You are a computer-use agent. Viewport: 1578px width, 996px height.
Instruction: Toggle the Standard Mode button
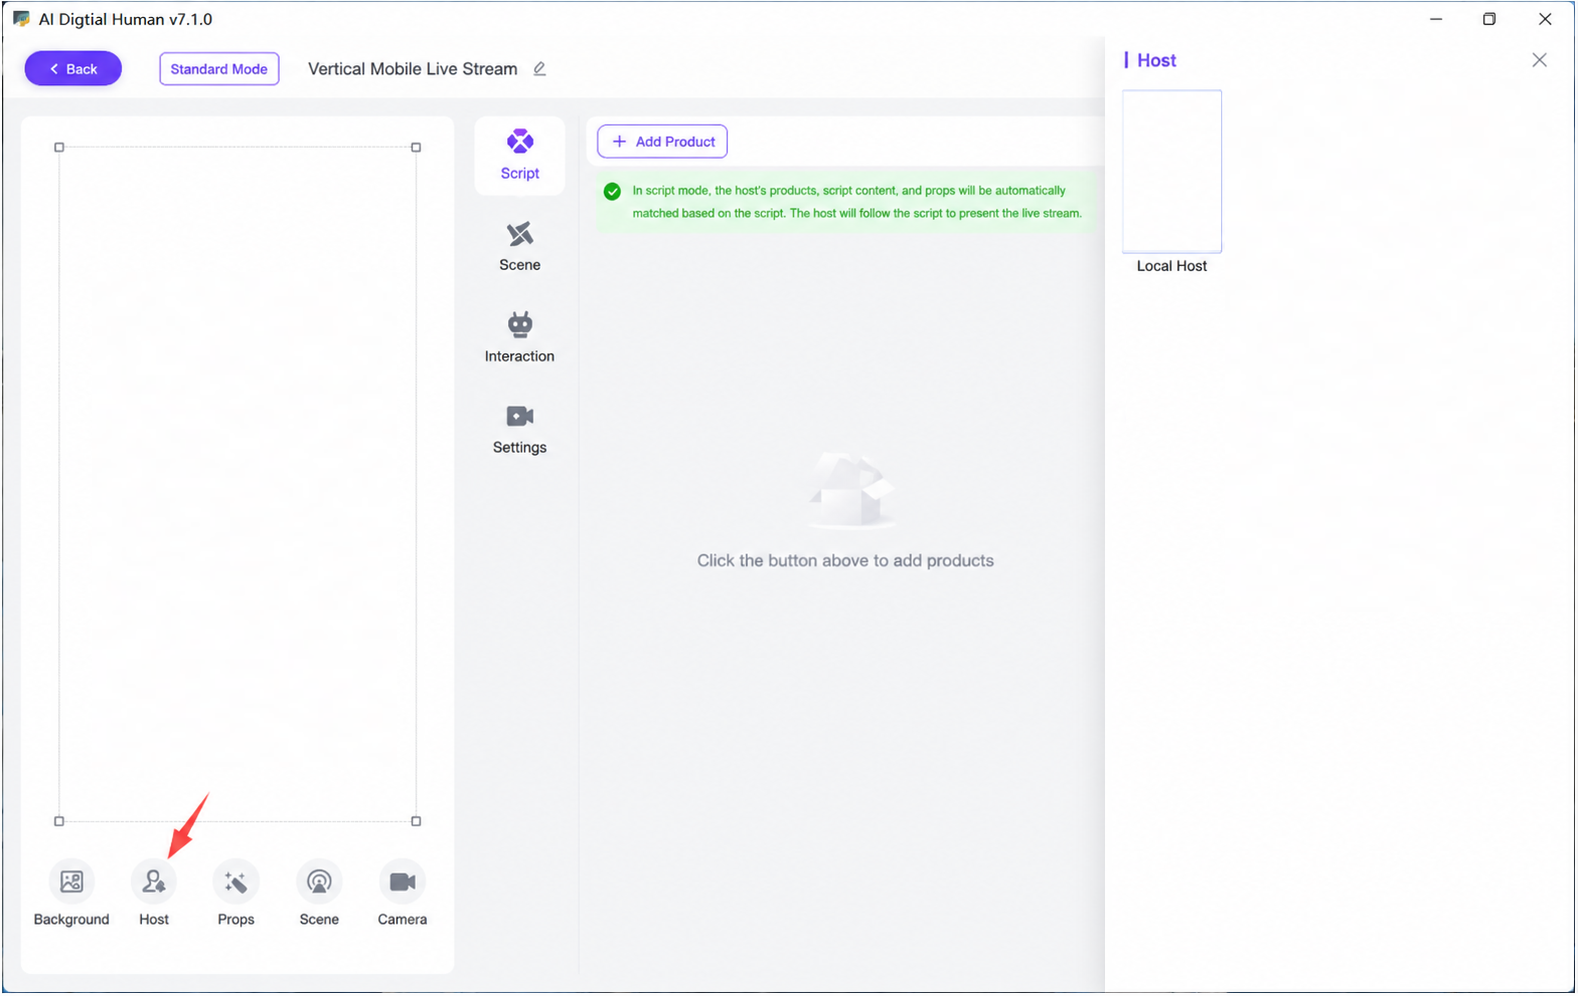pyautogui.click(x=219, y=69)
